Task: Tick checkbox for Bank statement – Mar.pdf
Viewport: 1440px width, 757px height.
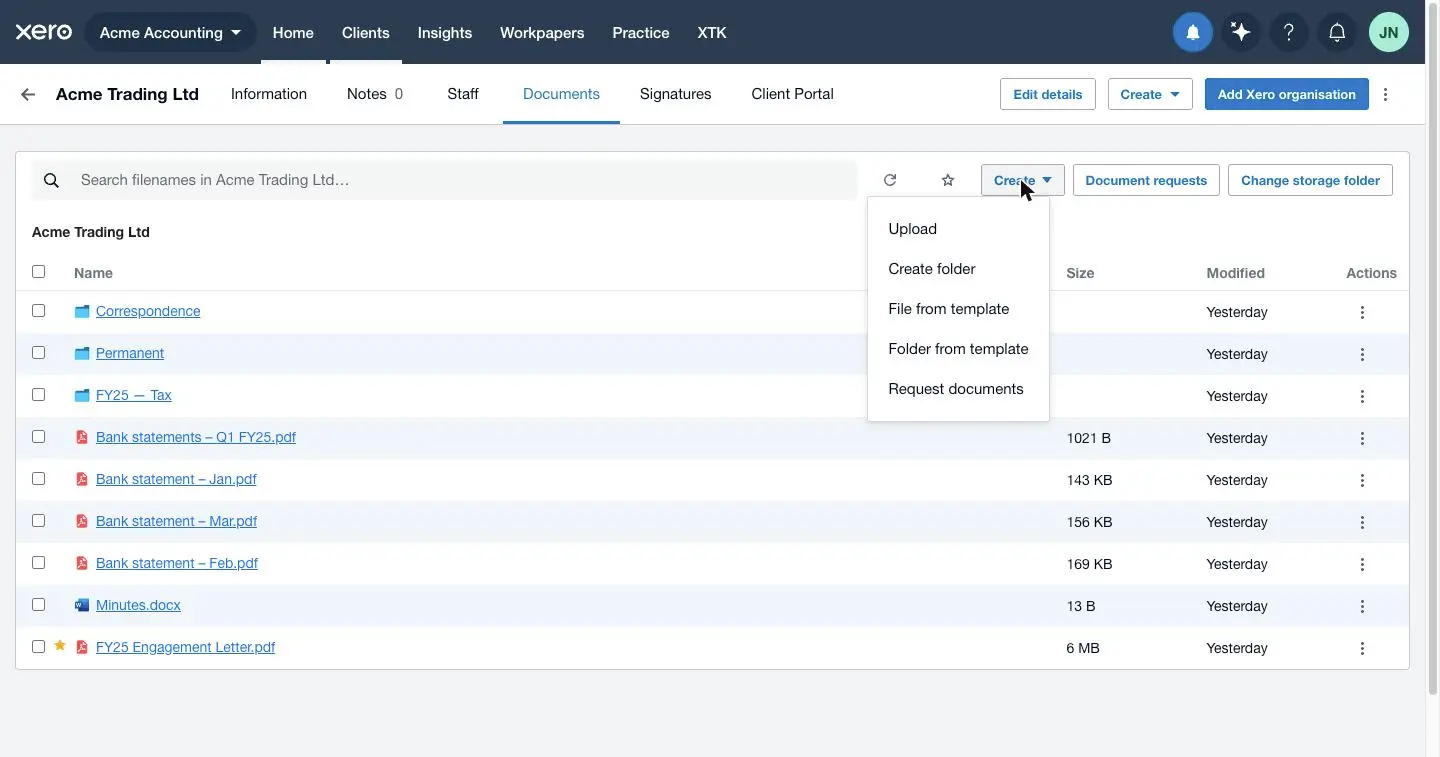Action: [39, 521]
